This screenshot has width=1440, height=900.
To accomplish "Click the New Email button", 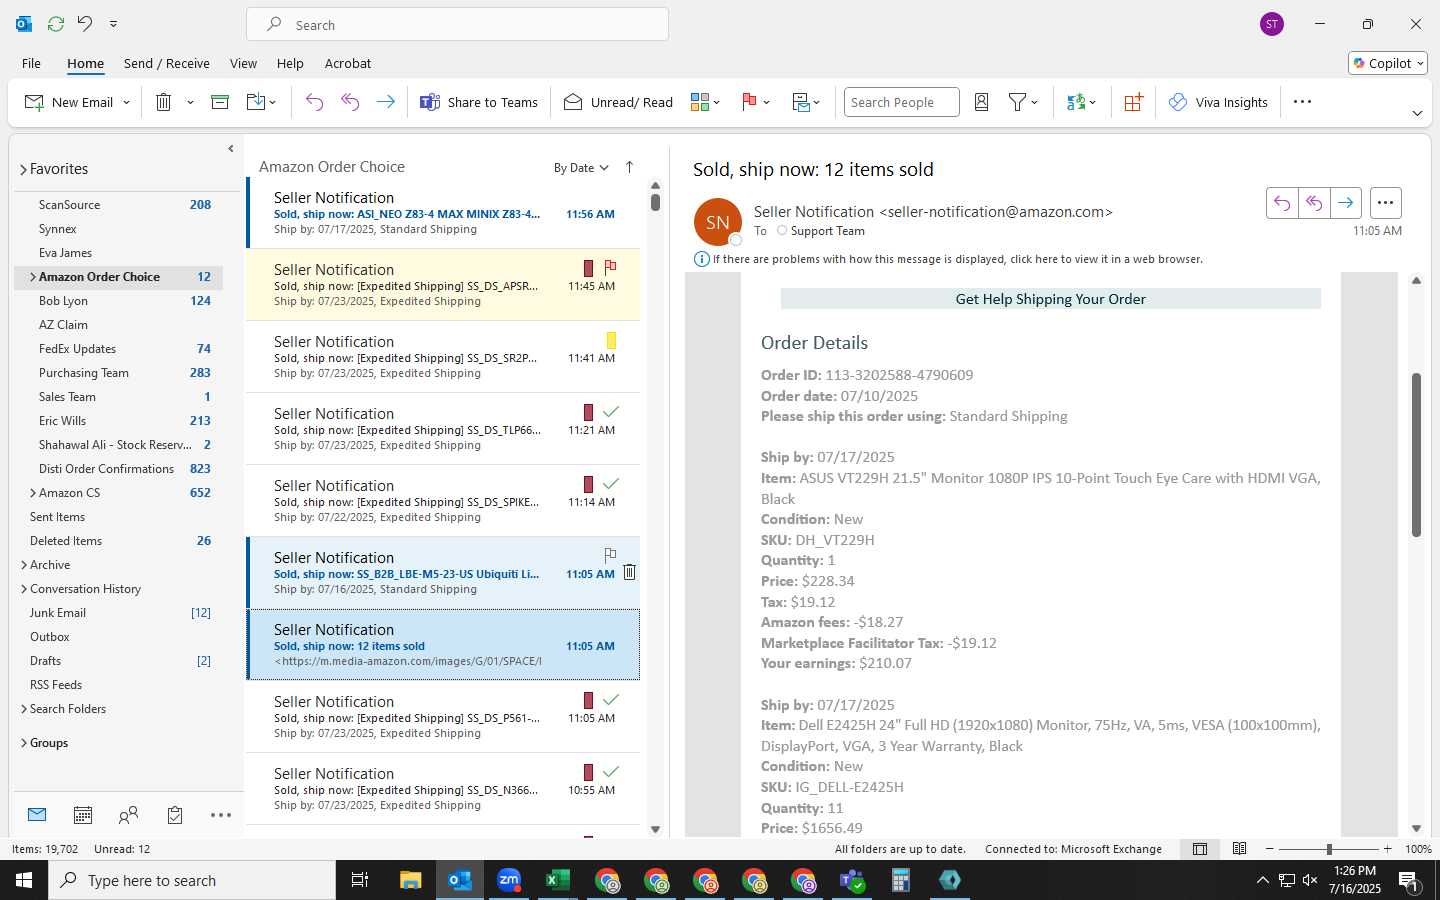I will (69, 102).
